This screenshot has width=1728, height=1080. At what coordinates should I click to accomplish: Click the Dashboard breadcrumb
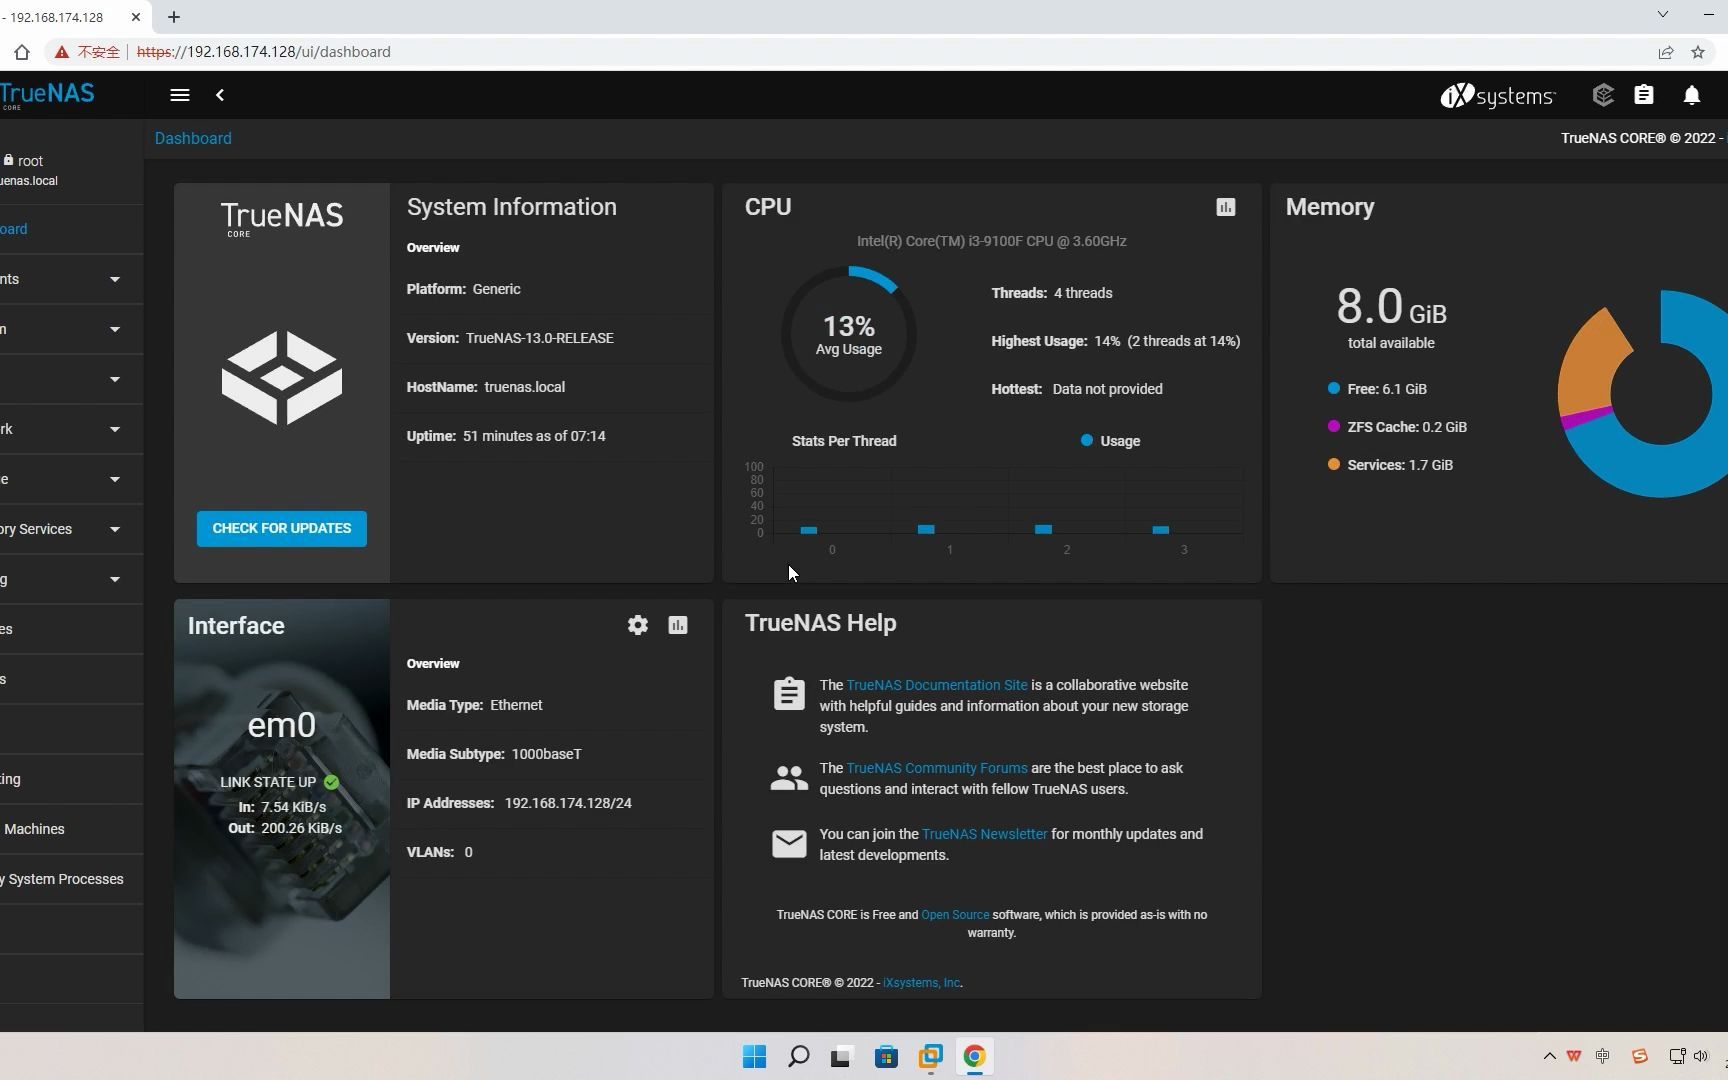click(x=193, y=138)
